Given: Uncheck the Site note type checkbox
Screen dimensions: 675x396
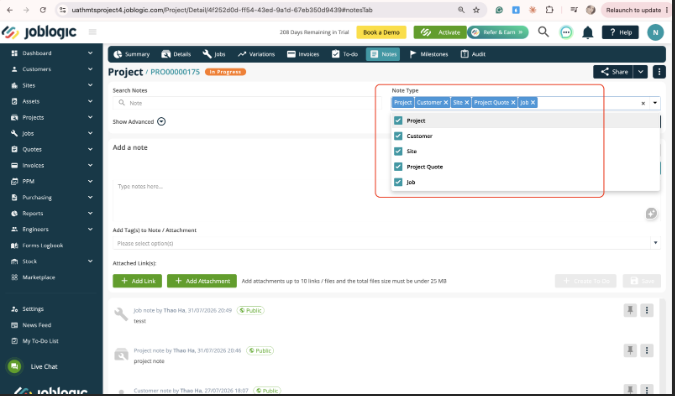Looking at the screenshot, I should tap(398, 151).
